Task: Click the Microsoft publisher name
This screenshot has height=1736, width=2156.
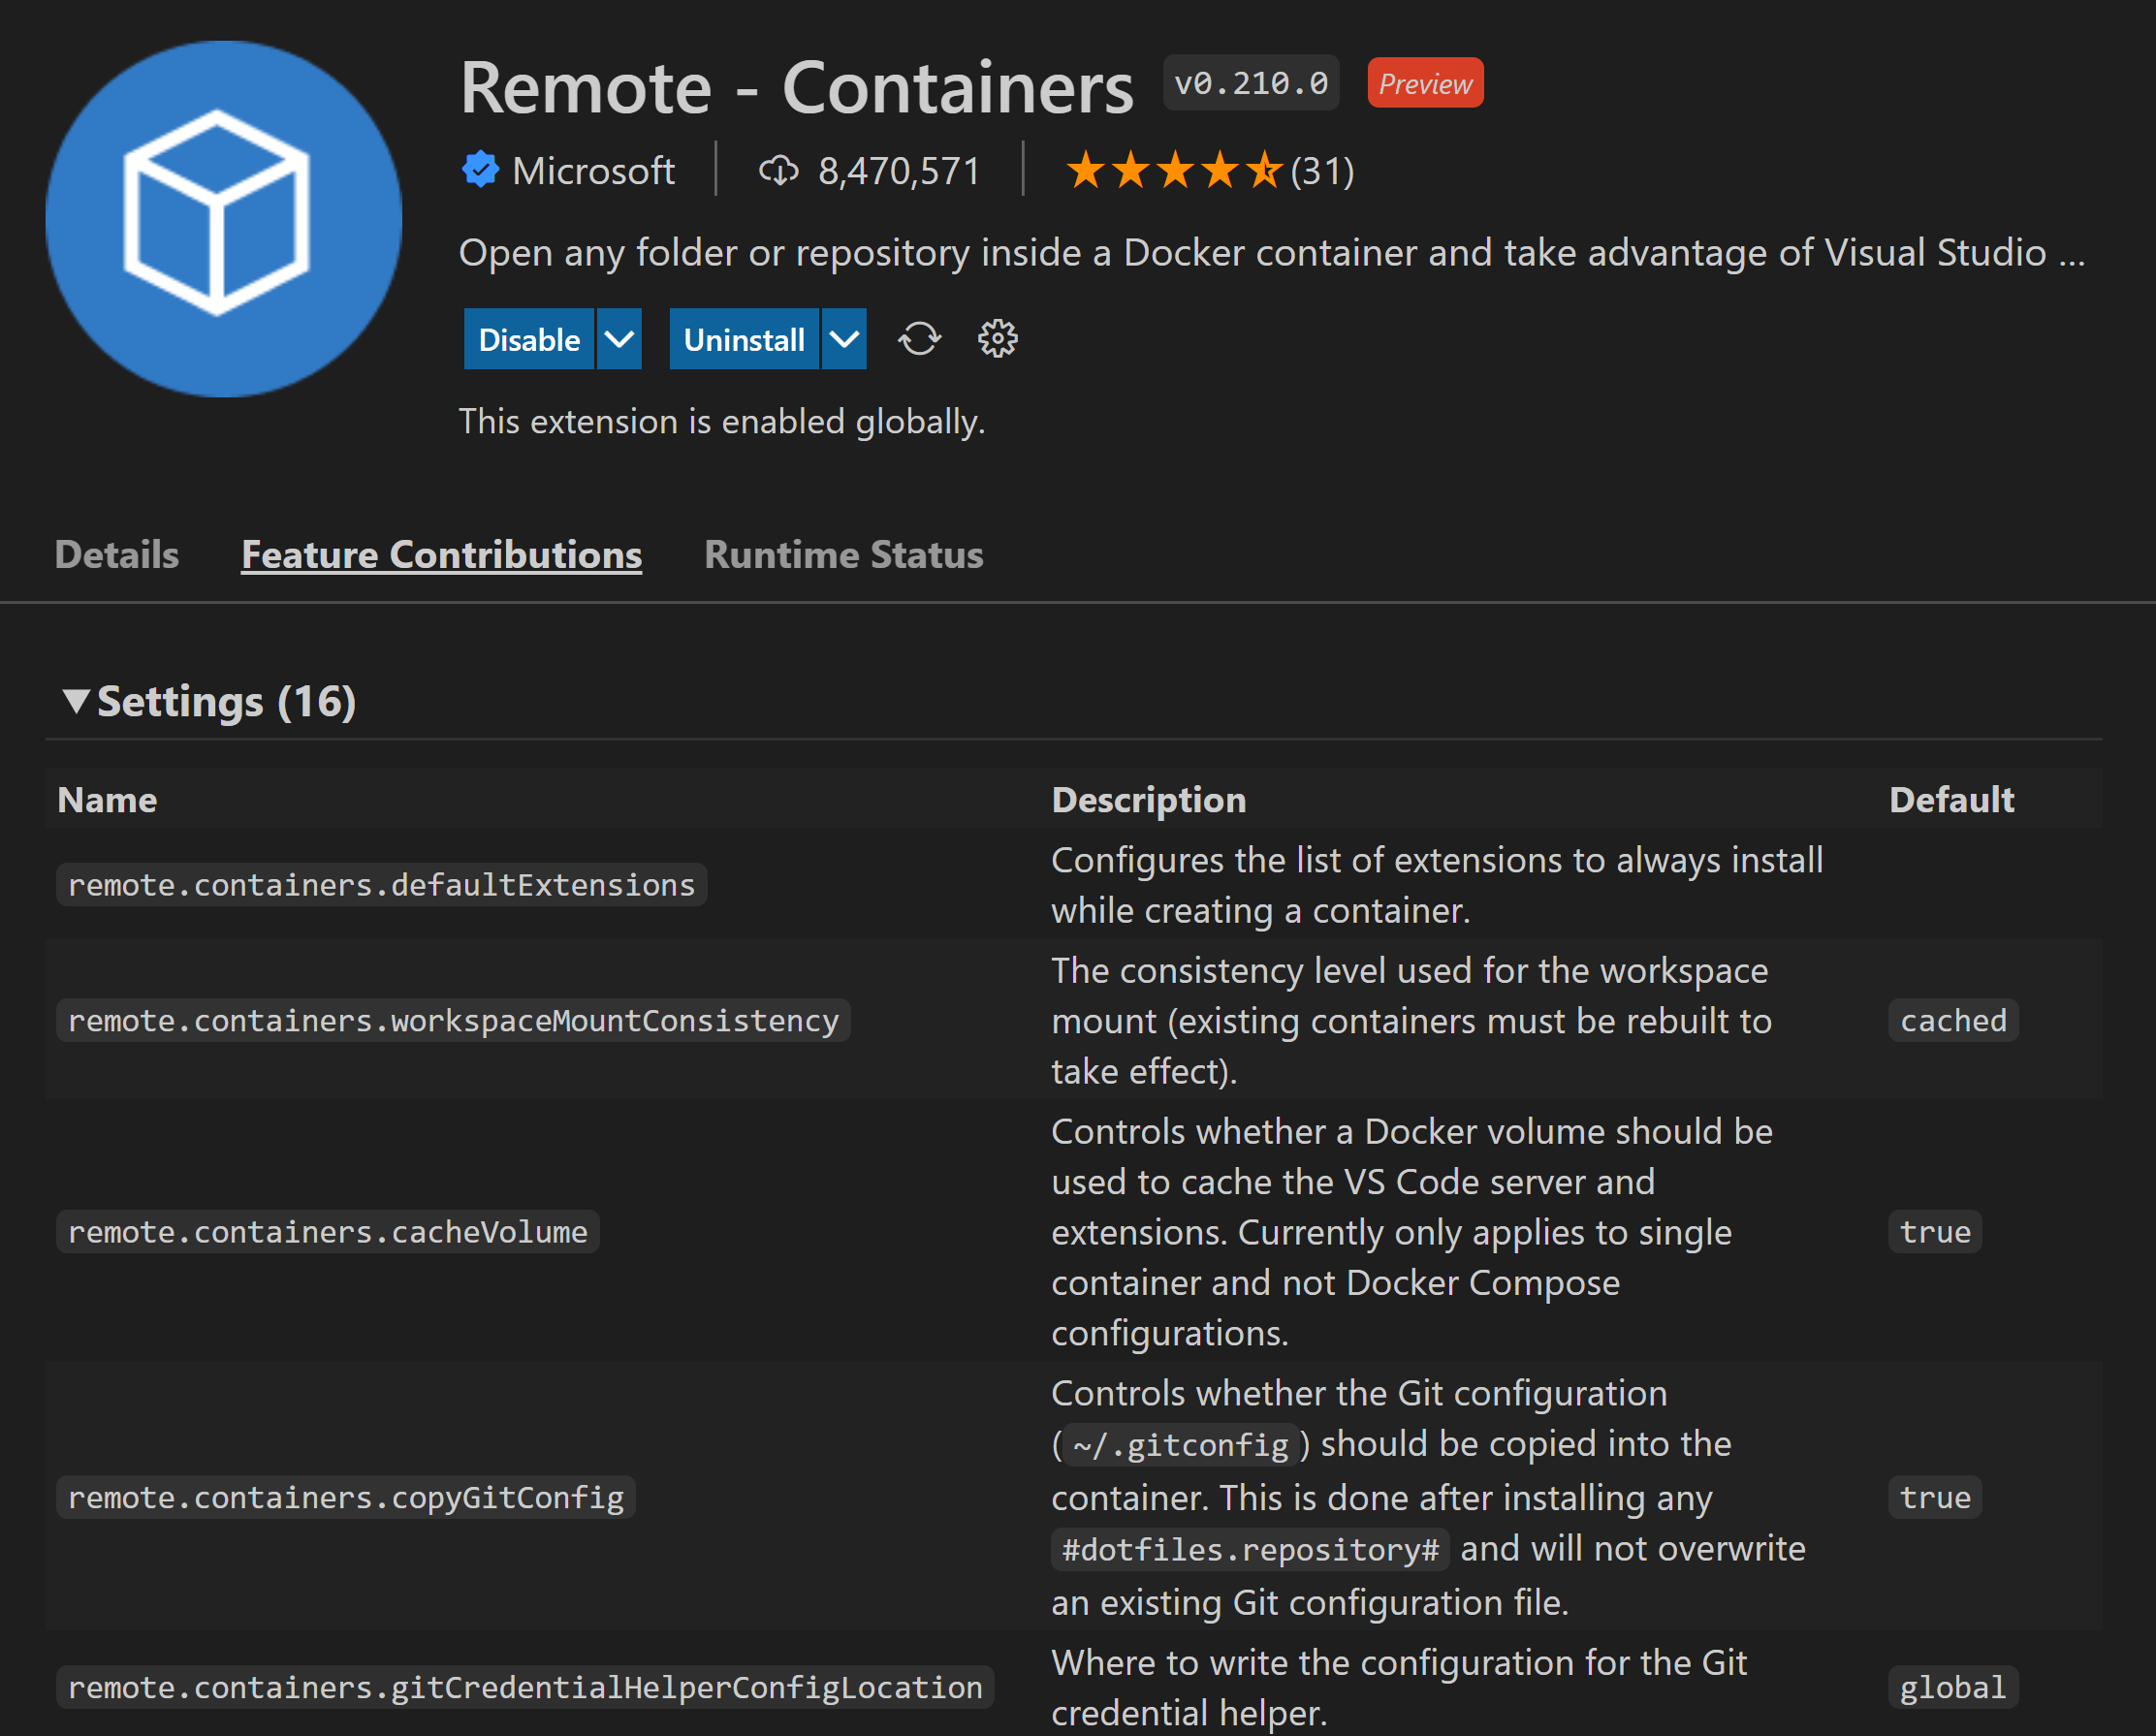Action: click(594, 170)
